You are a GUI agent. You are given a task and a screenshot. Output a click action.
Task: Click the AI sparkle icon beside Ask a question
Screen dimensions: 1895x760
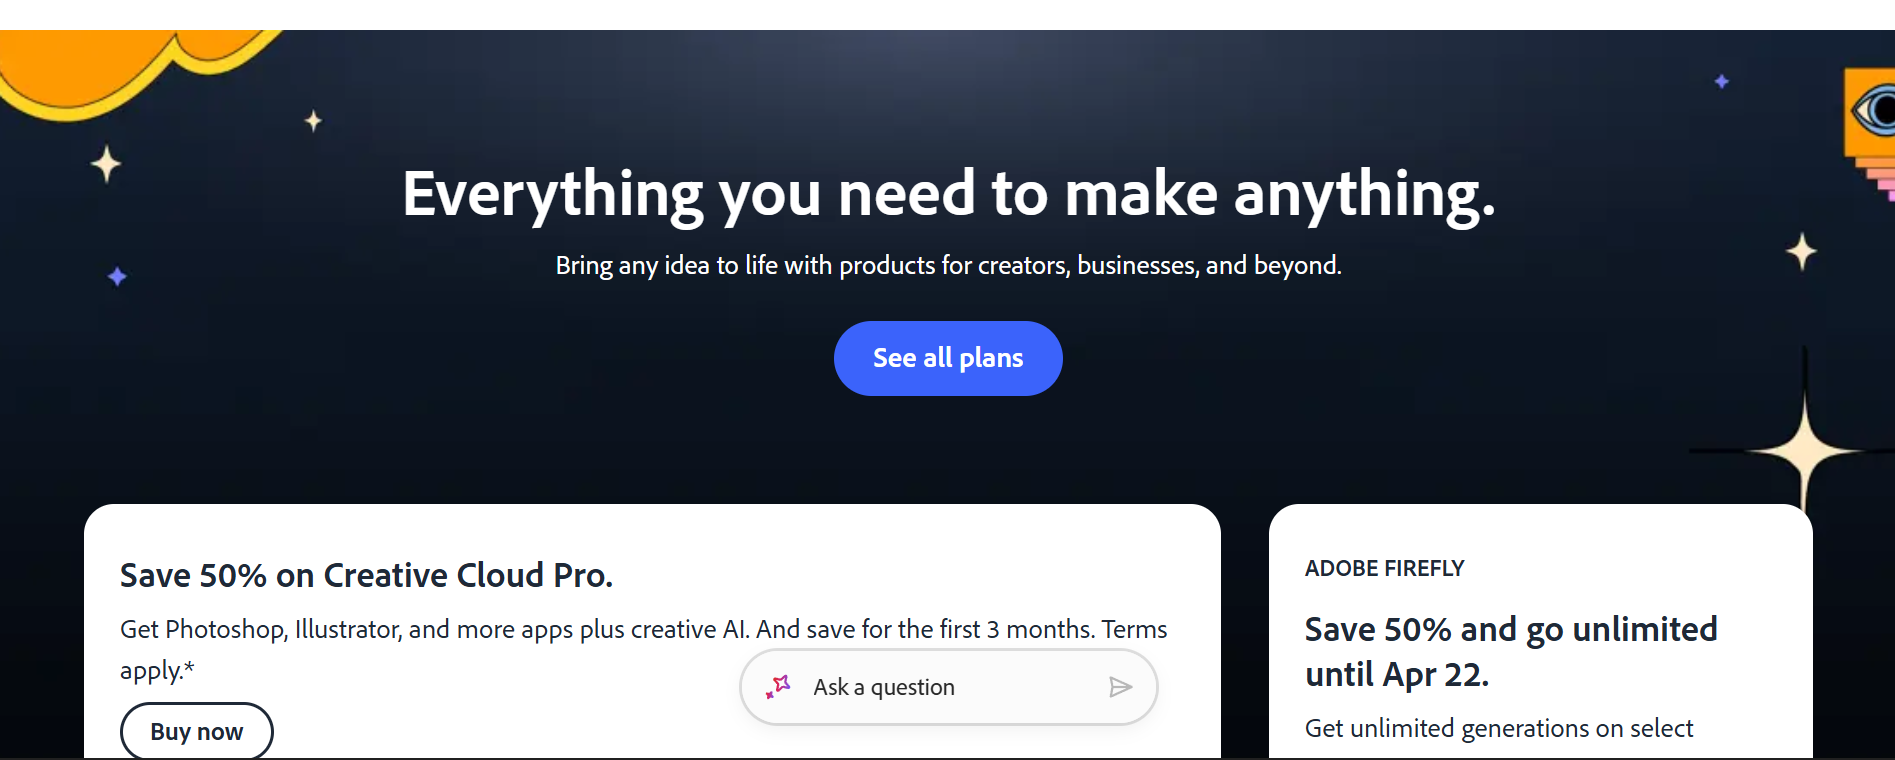(778, 687)
